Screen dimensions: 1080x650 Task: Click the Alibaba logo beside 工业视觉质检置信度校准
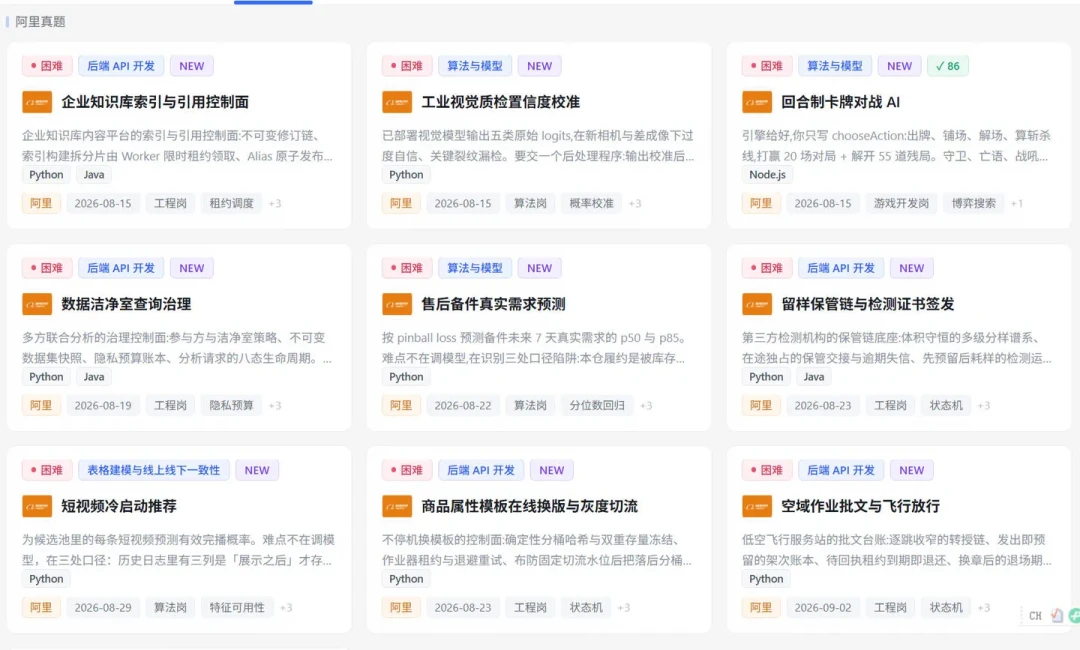[x=397, y=102]
